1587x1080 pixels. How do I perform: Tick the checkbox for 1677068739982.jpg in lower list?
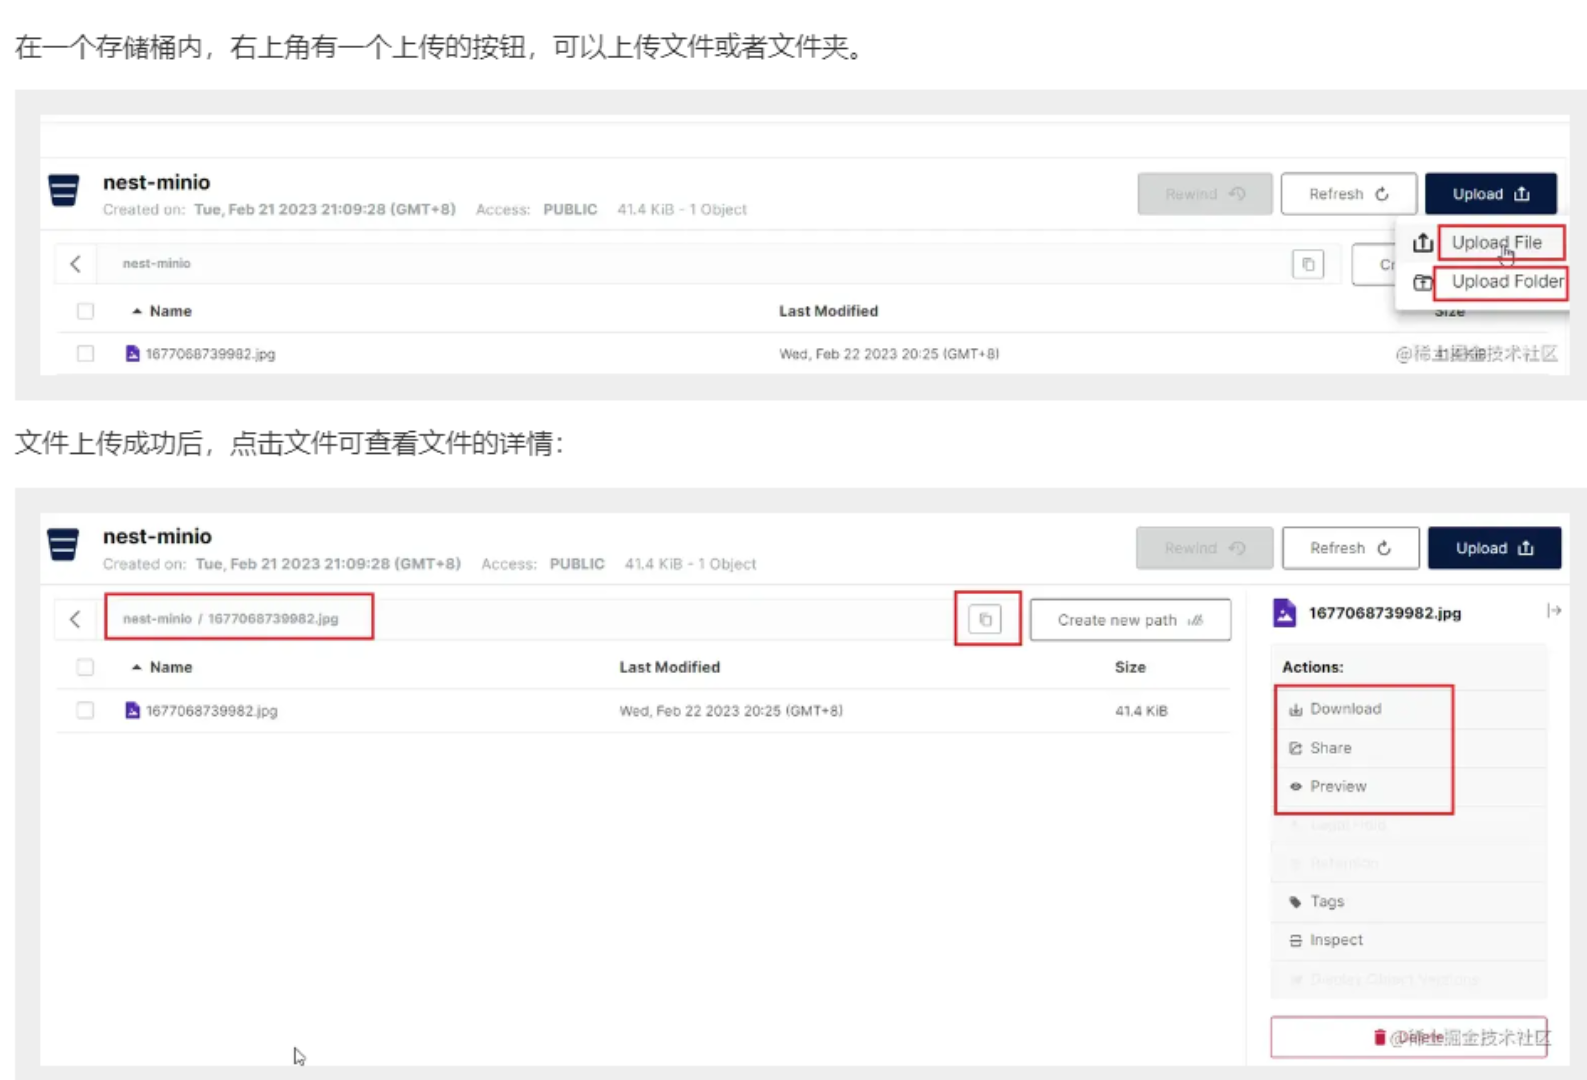pyautogui.click(x=85, y=710)
